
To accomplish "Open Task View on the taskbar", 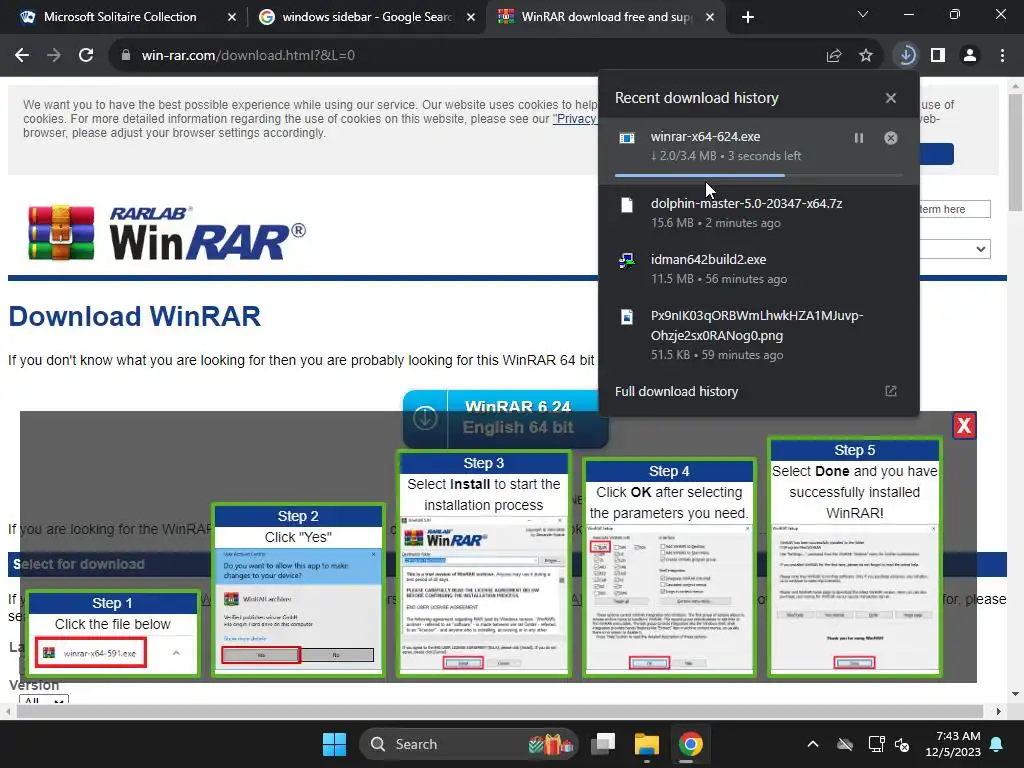I will point(603,744).
